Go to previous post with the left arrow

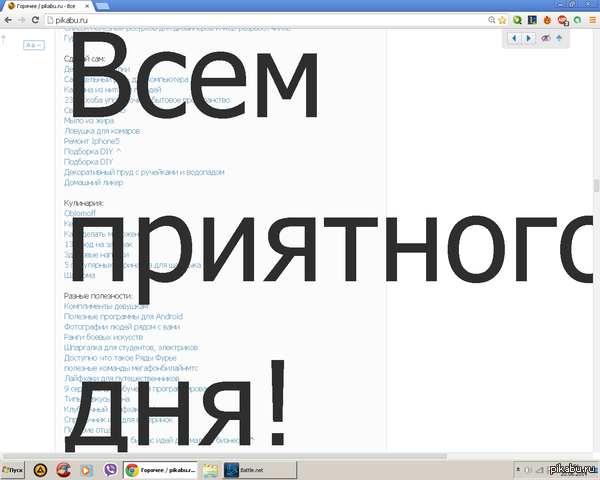click(x=514, y=38)
